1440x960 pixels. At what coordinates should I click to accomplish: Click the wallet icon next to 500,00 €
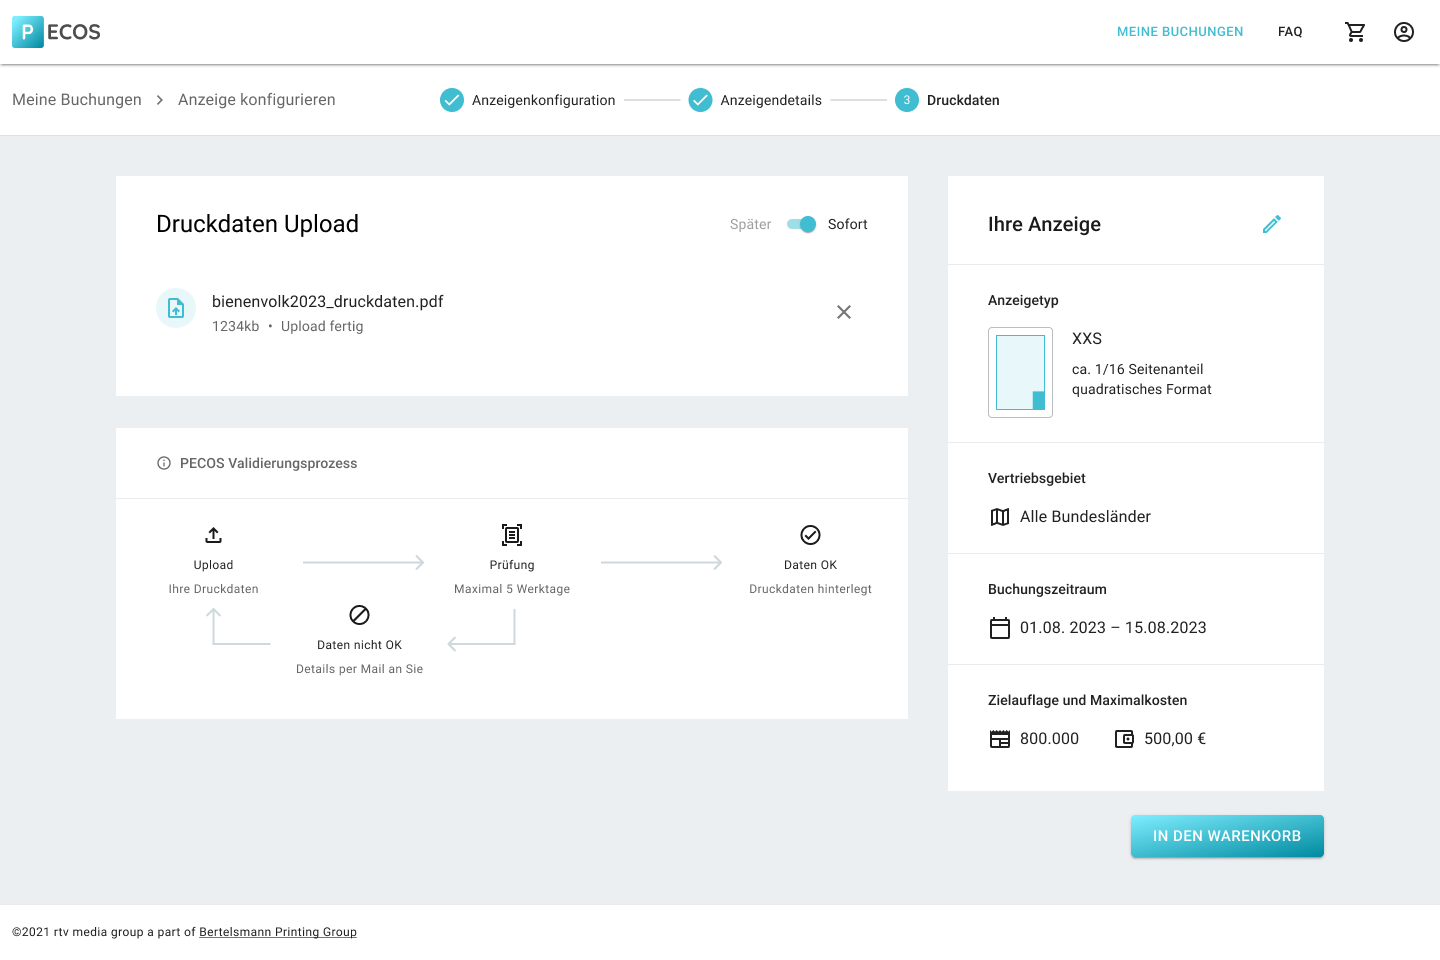[x=1124, y=739]
